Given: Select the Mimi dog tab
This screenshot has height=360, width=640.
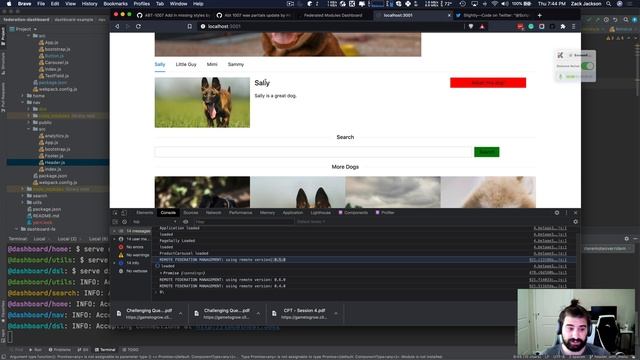Looking at the screenshot, I should (x=212, y=64).
